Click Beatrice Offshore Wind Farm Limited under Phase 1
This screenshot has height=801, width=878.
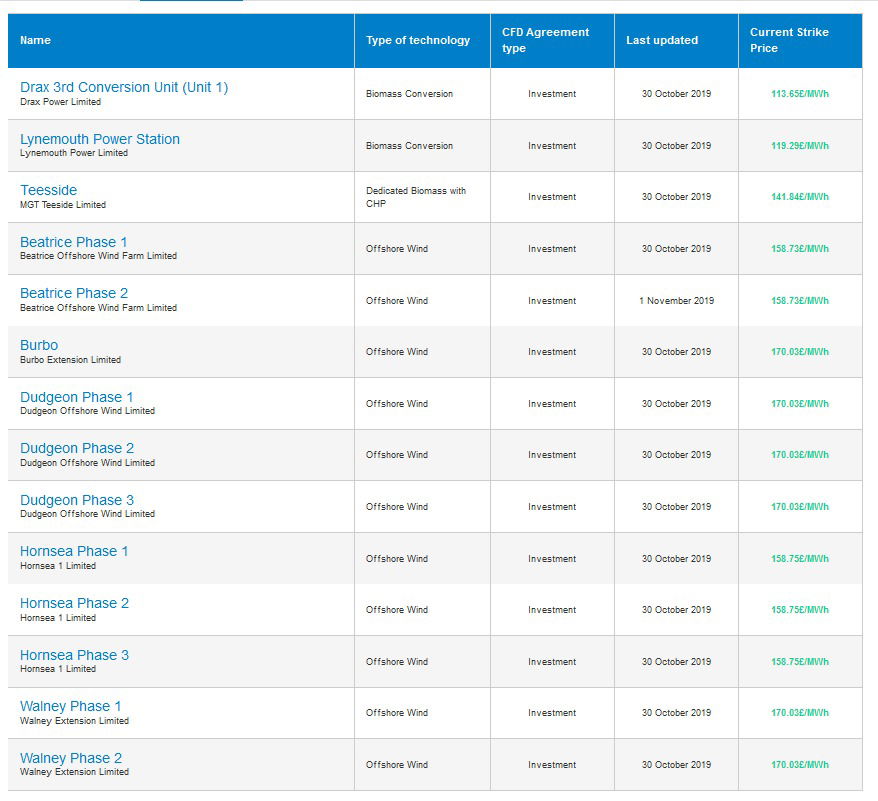tap(99, 256)
